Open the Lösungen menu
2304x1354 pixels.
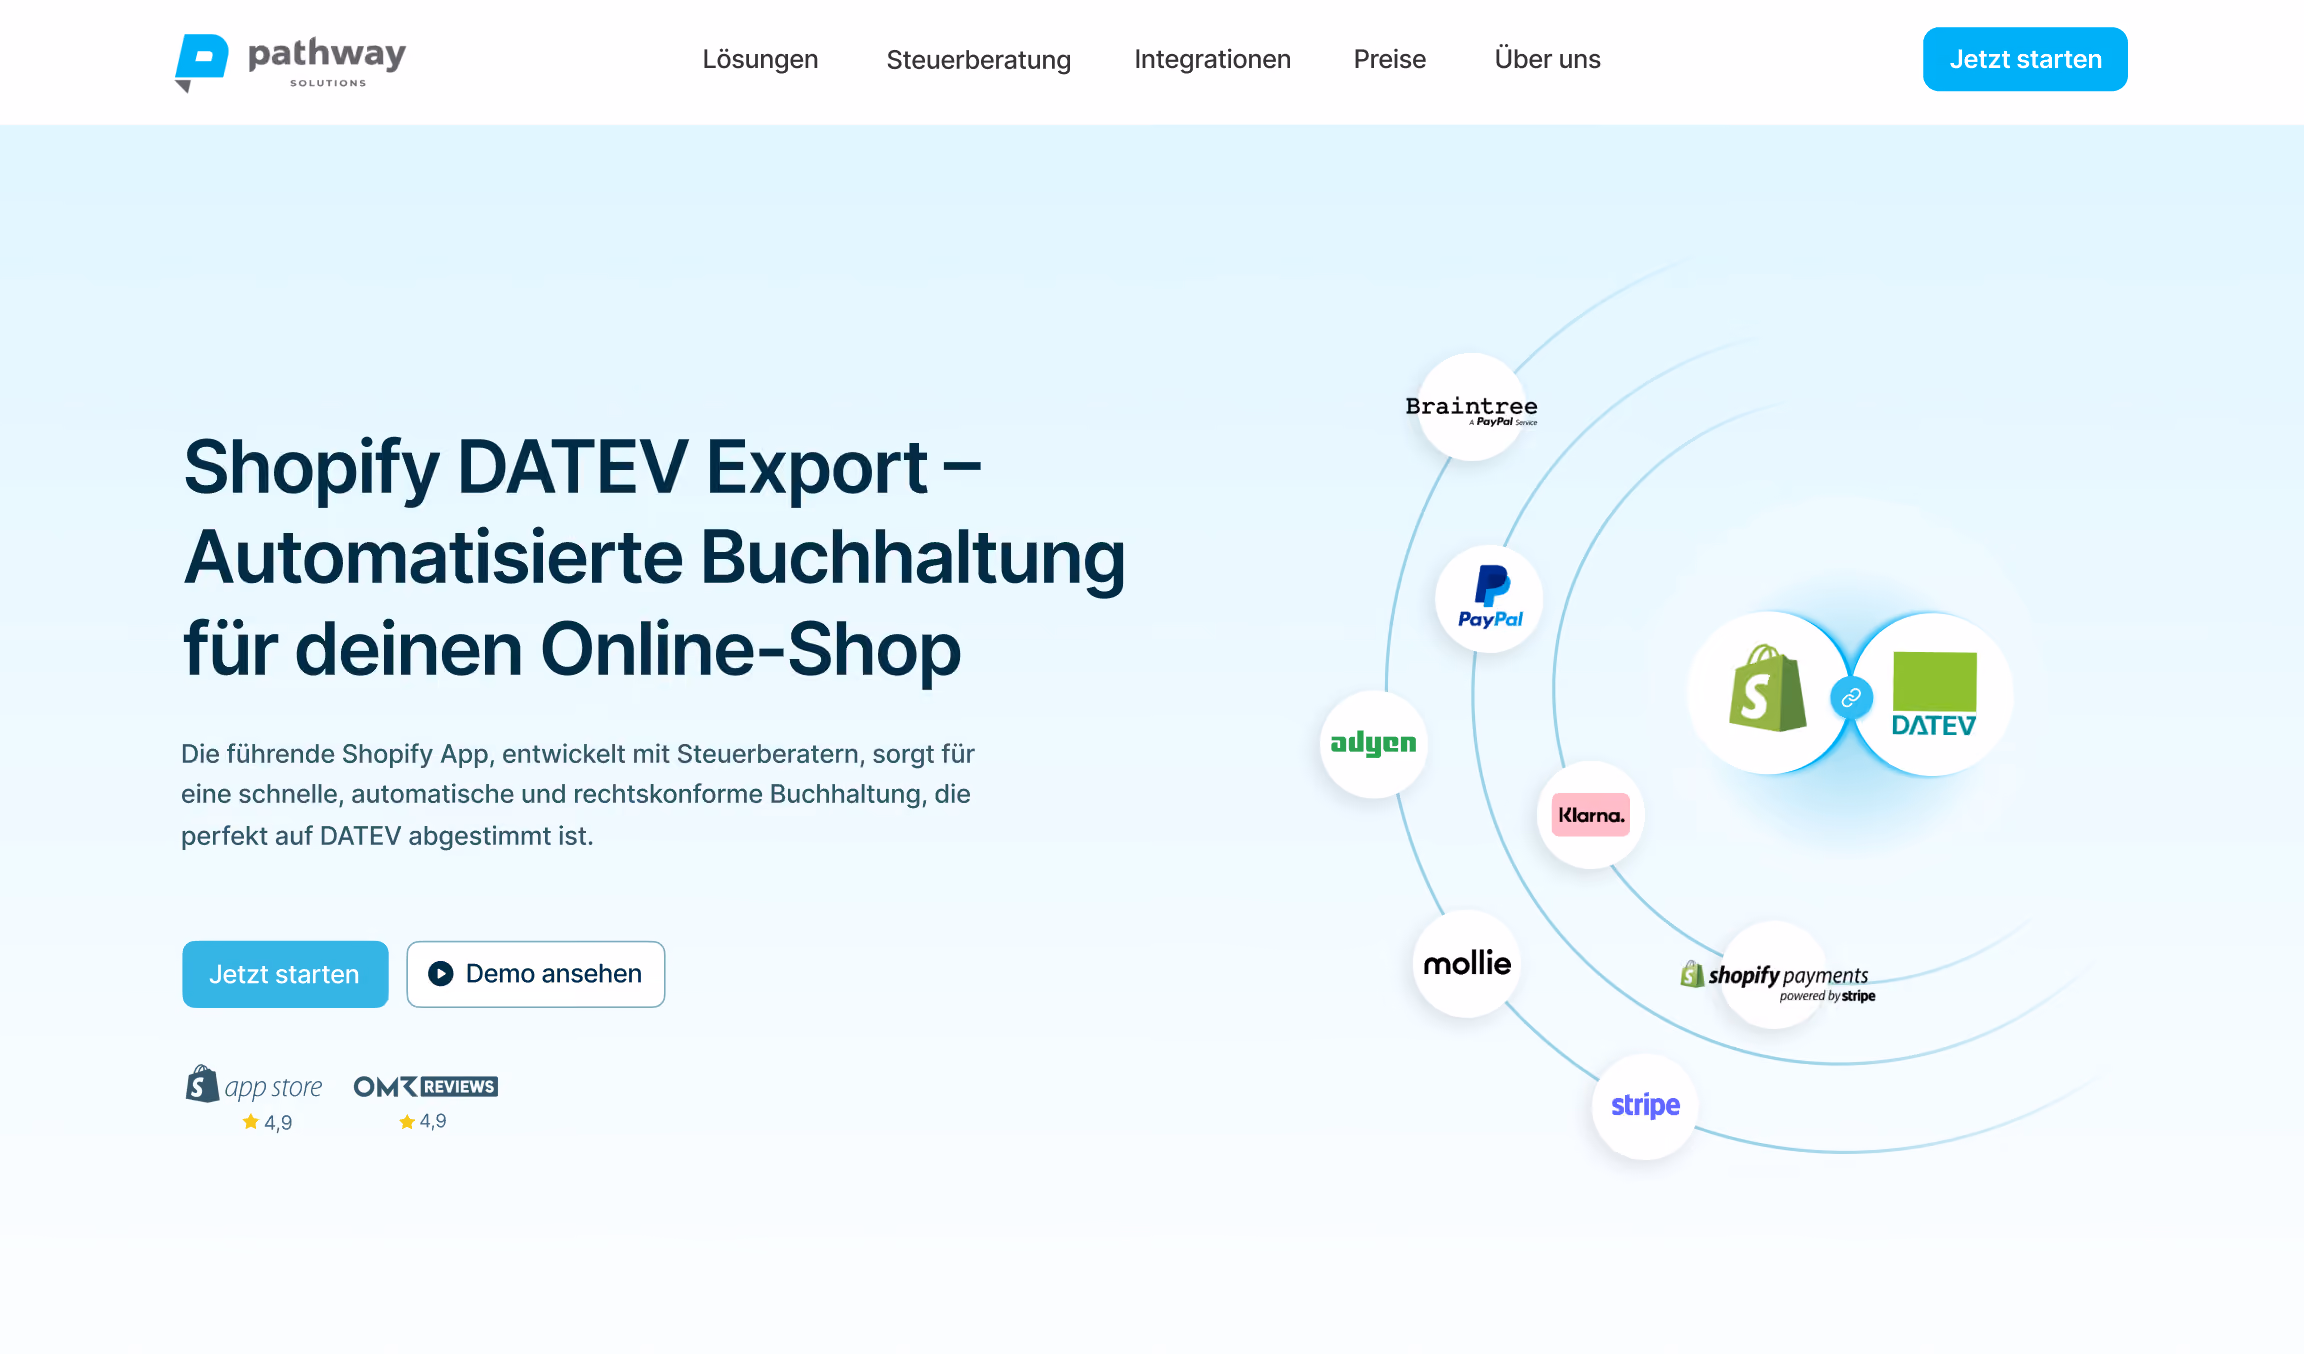tap(760, 59)
